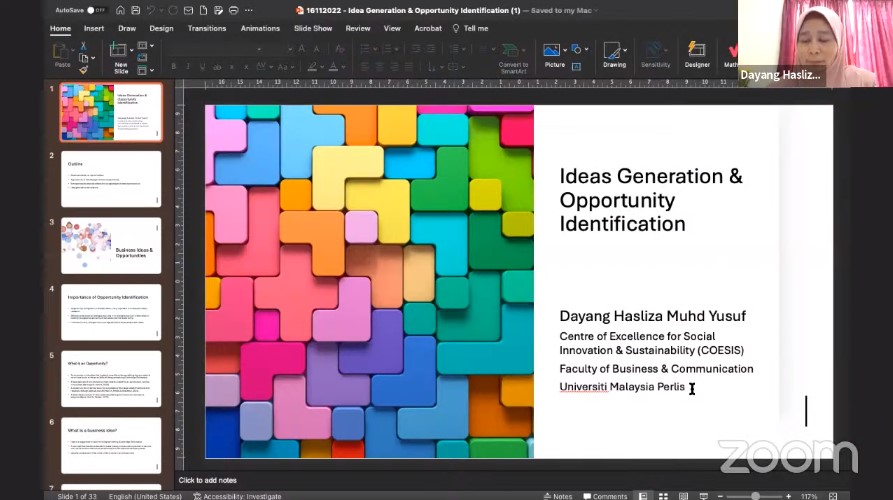Switch to the Draw tab
Image resolution: width=893 pixels, height=500 pixels.
tap(127, 28)
